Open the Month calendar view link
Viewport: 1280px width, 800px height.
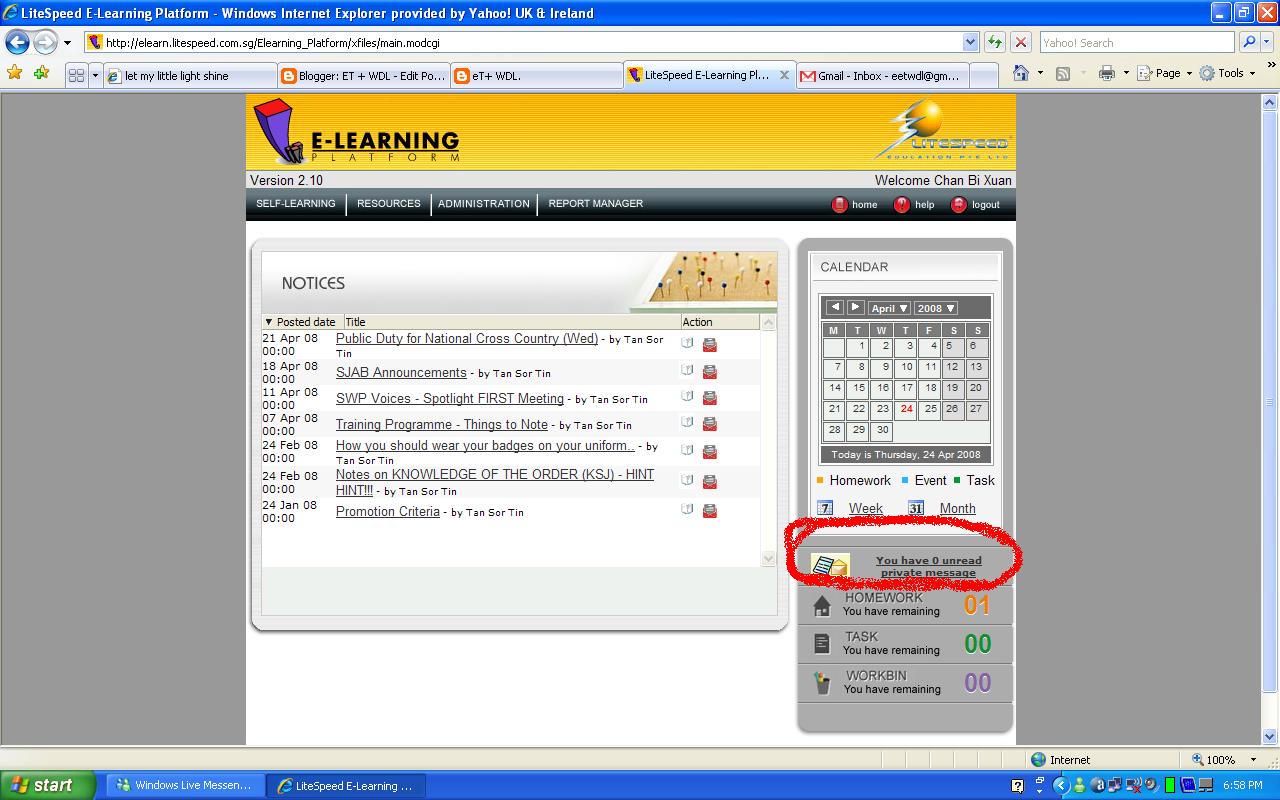[x=957, y=508]
